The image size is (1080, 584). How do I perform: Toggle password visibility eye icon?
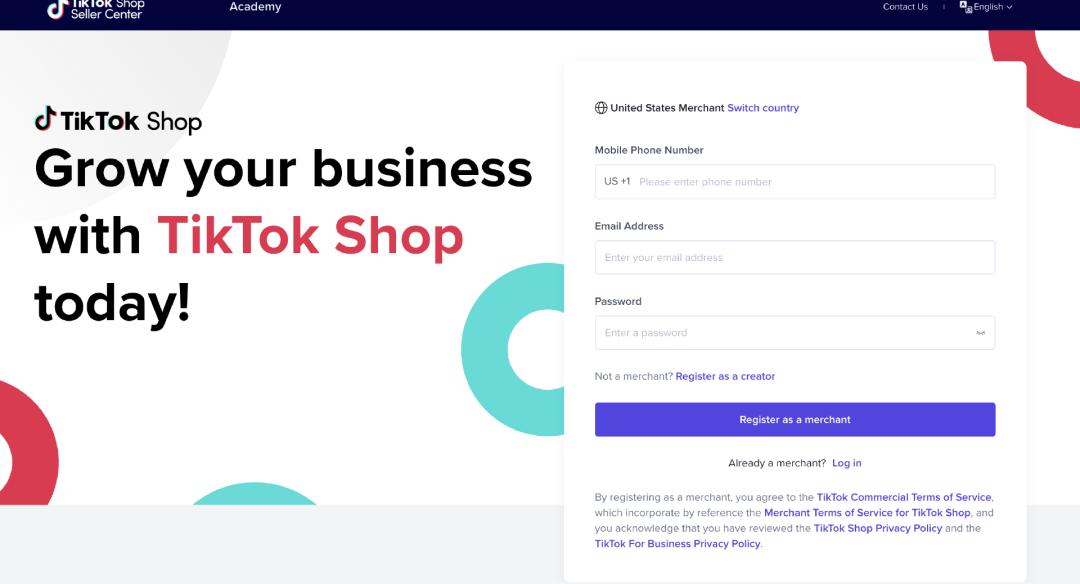tap(980, 333)
